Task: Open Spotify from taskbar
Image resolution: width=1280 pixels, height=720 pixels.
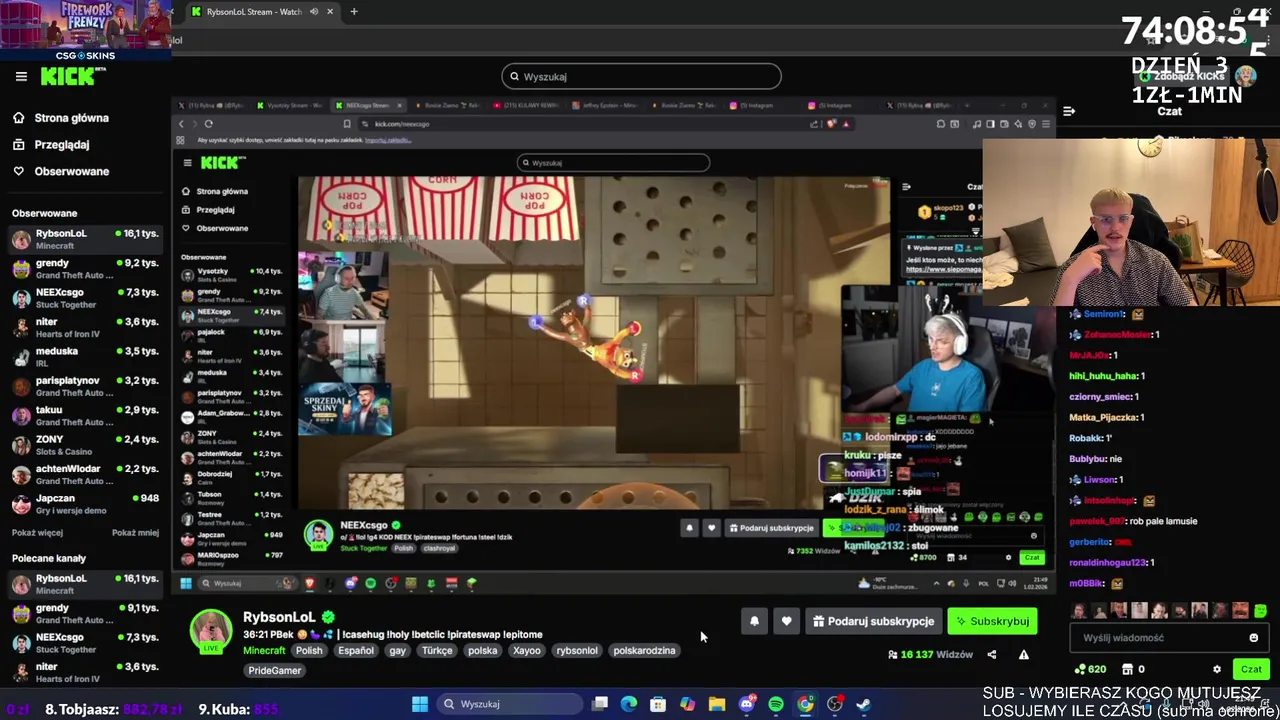Action: click(776, 704)
